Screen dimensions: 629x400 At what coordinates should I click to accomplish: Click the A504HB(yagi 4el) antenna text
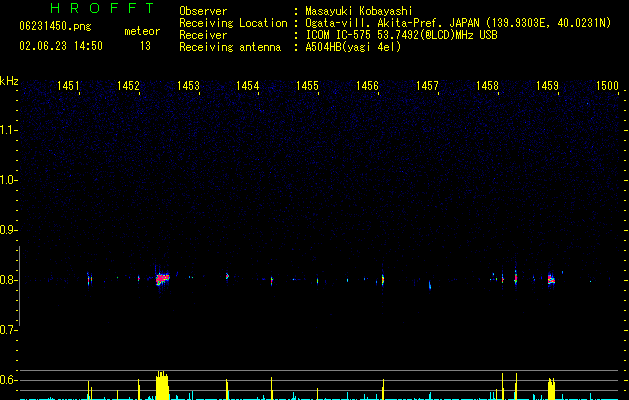coord(353,47)
